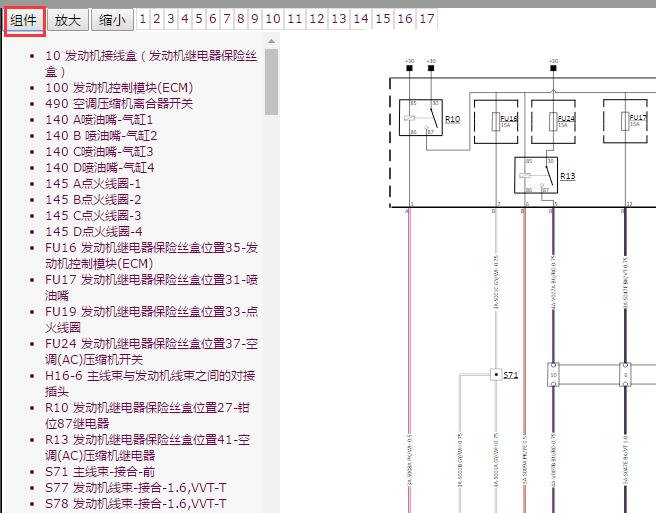Open page tab 10
Image resolution: width=656 pixels, height=513 pixels.
click(x=273, y=19)
